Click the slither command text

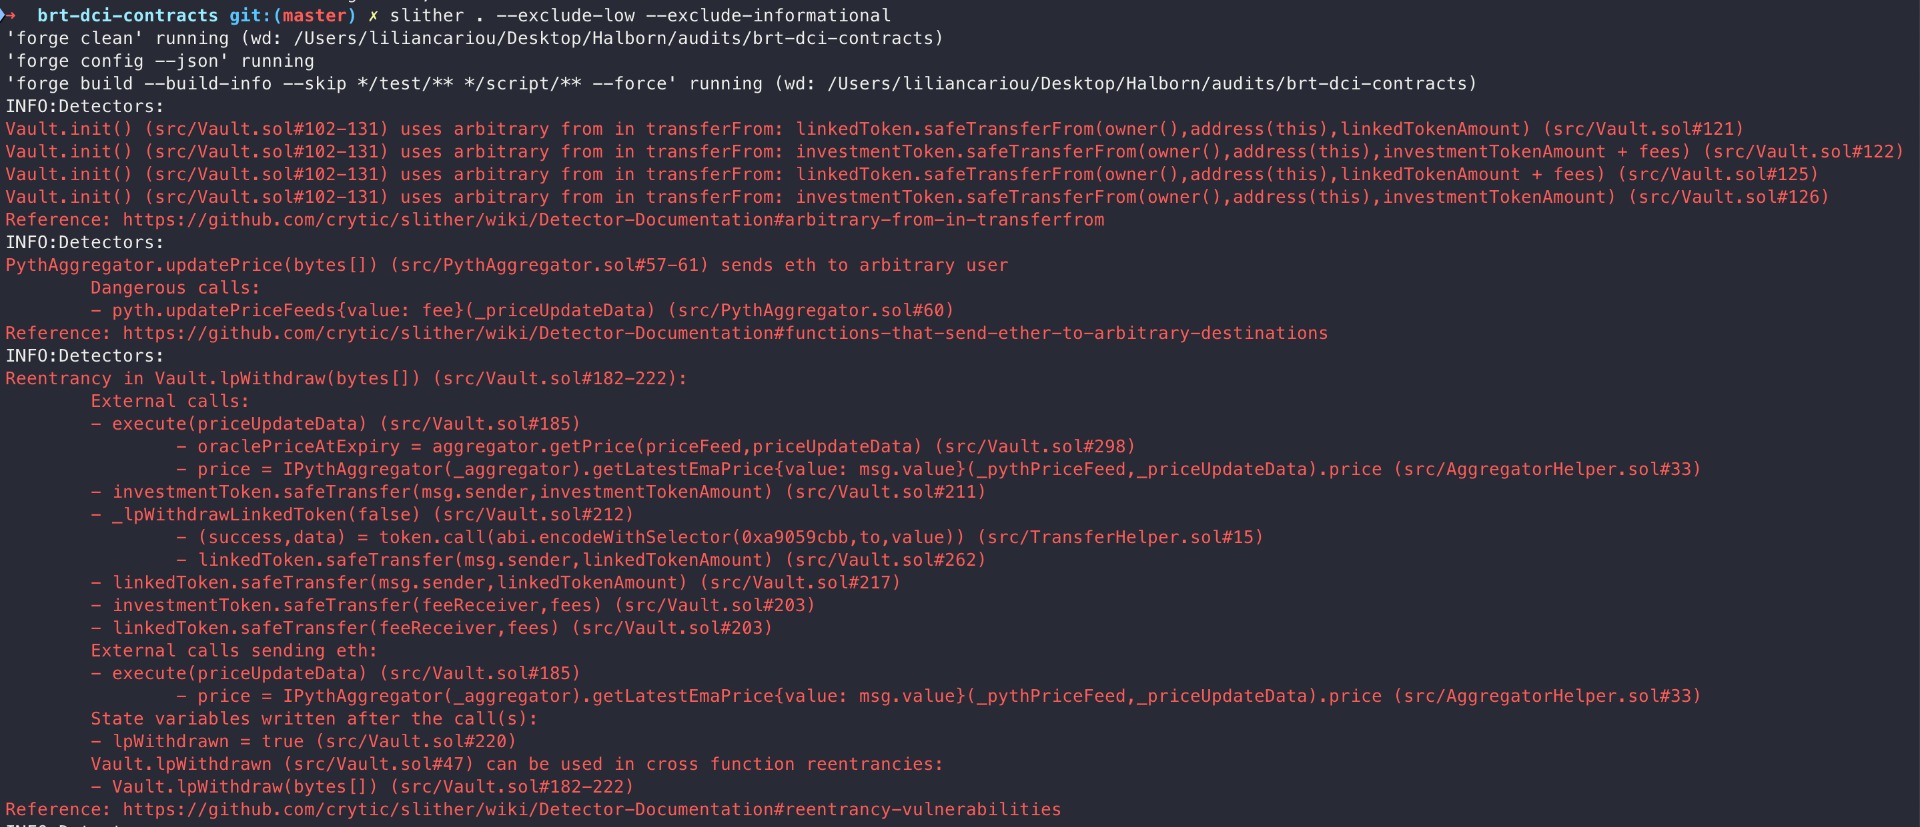point(427,16)
